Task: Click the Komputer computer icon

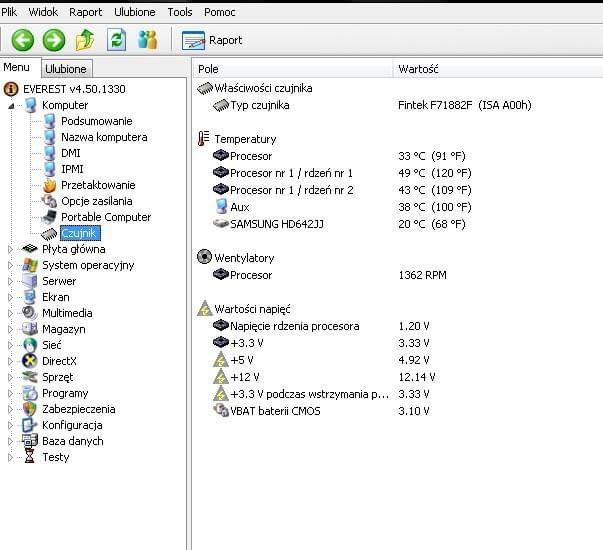Action: tap(30, 105)
